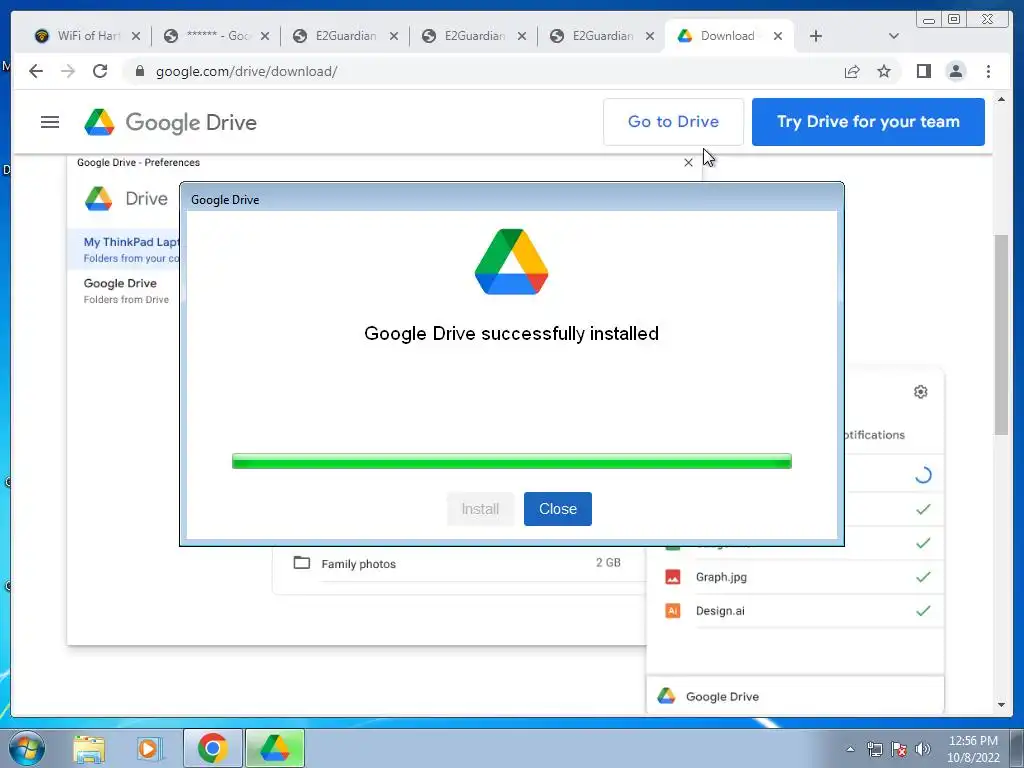Viewport: 1024px width, 768px height.
Task: Open a new browser tab
Action: (x=816, y=36)
